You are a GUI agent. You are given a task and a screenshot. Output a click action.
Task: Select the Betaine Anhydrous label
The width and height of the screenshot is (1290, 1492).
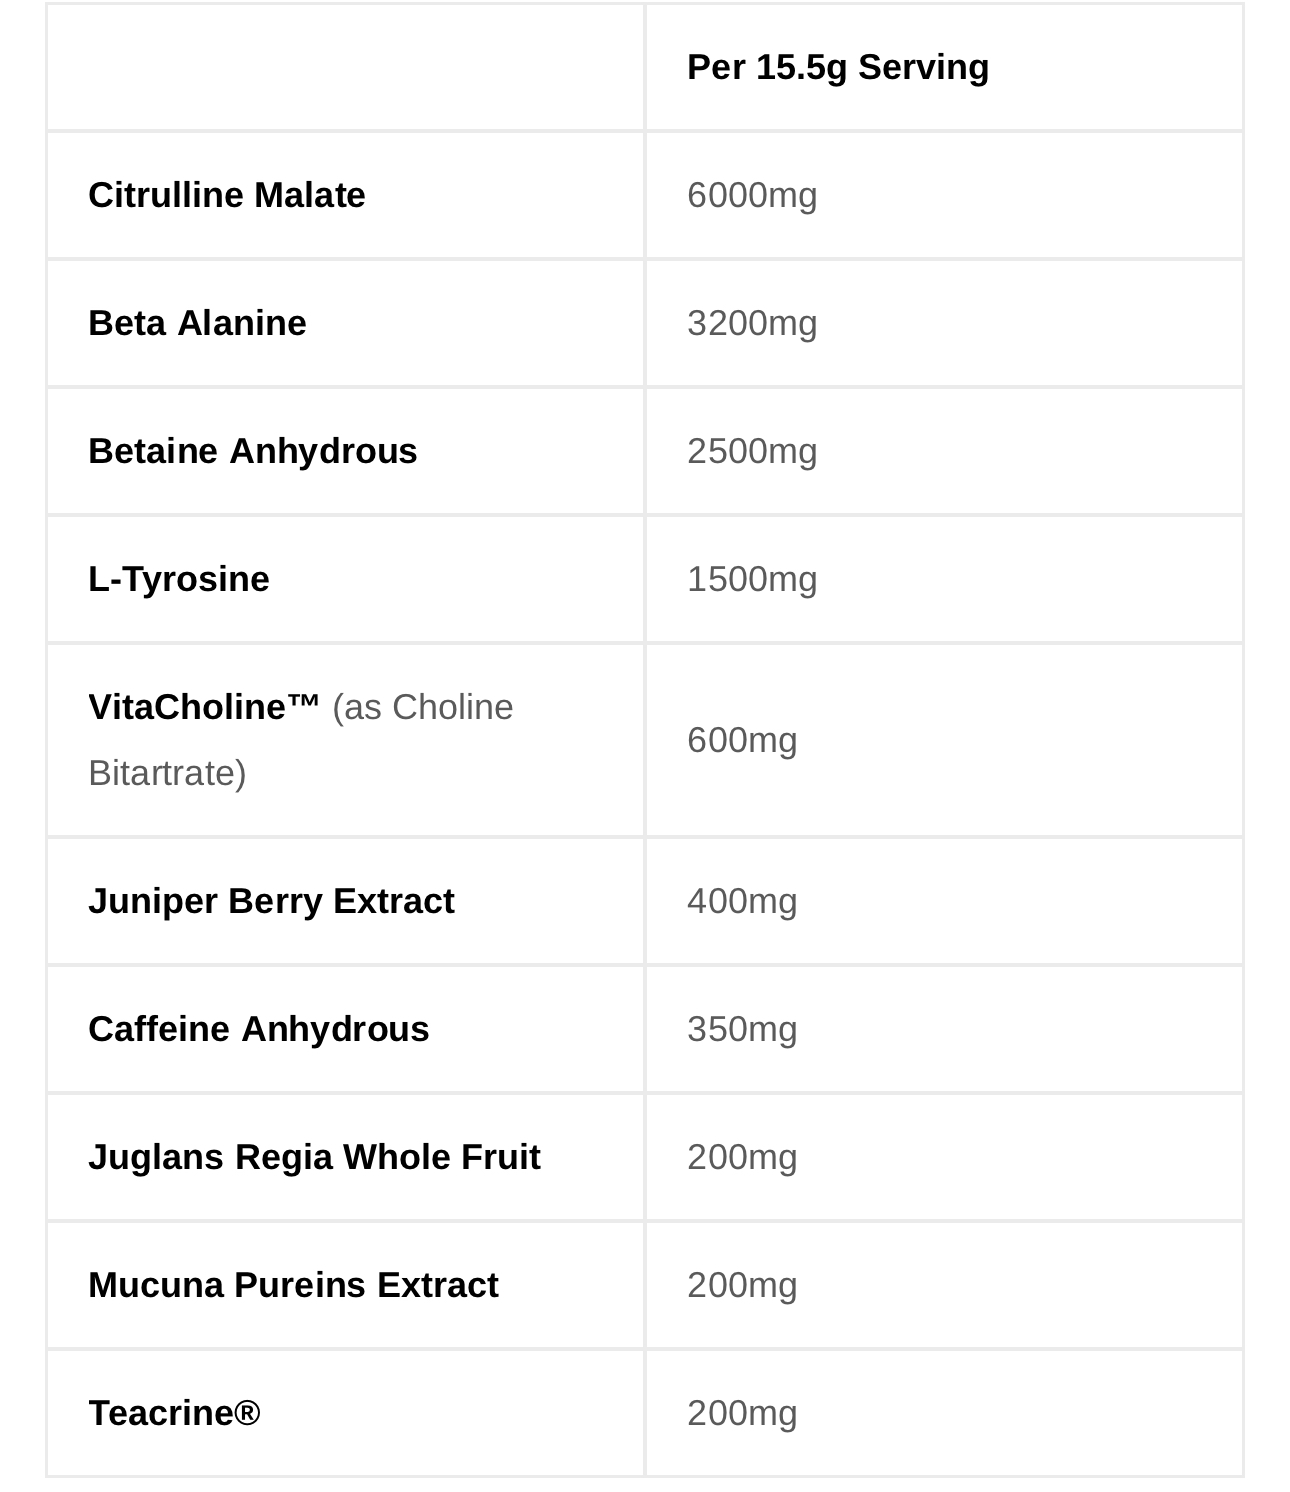coord(253,451)
